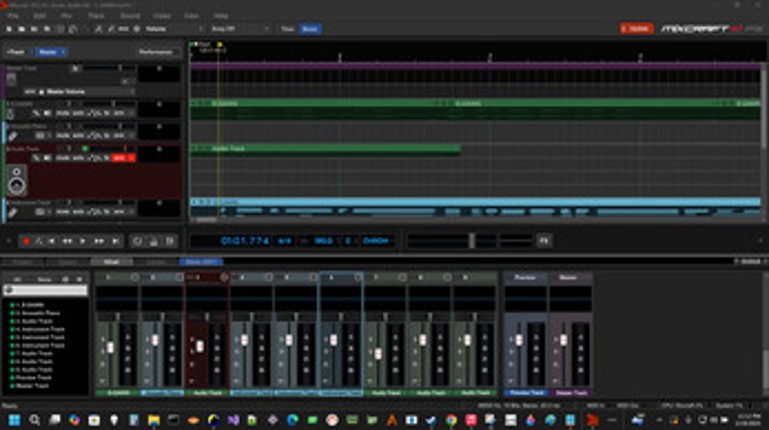Disarm the red arm button on the Audio Track
This screenshot has height=430, width=769.
pos(120,157)
